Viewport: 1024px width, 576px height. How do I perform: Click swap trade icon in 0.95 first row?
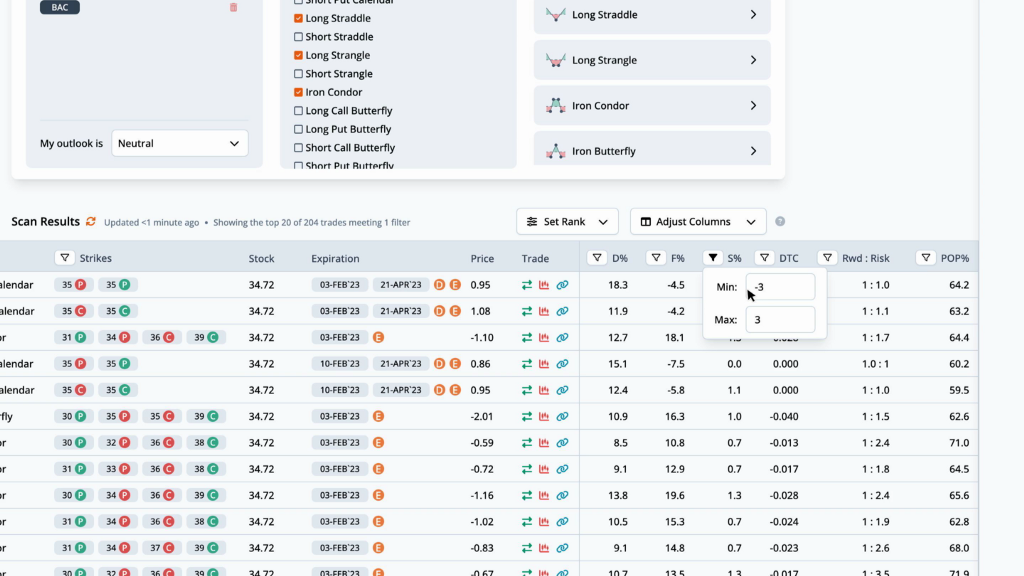tap(526, 285)
